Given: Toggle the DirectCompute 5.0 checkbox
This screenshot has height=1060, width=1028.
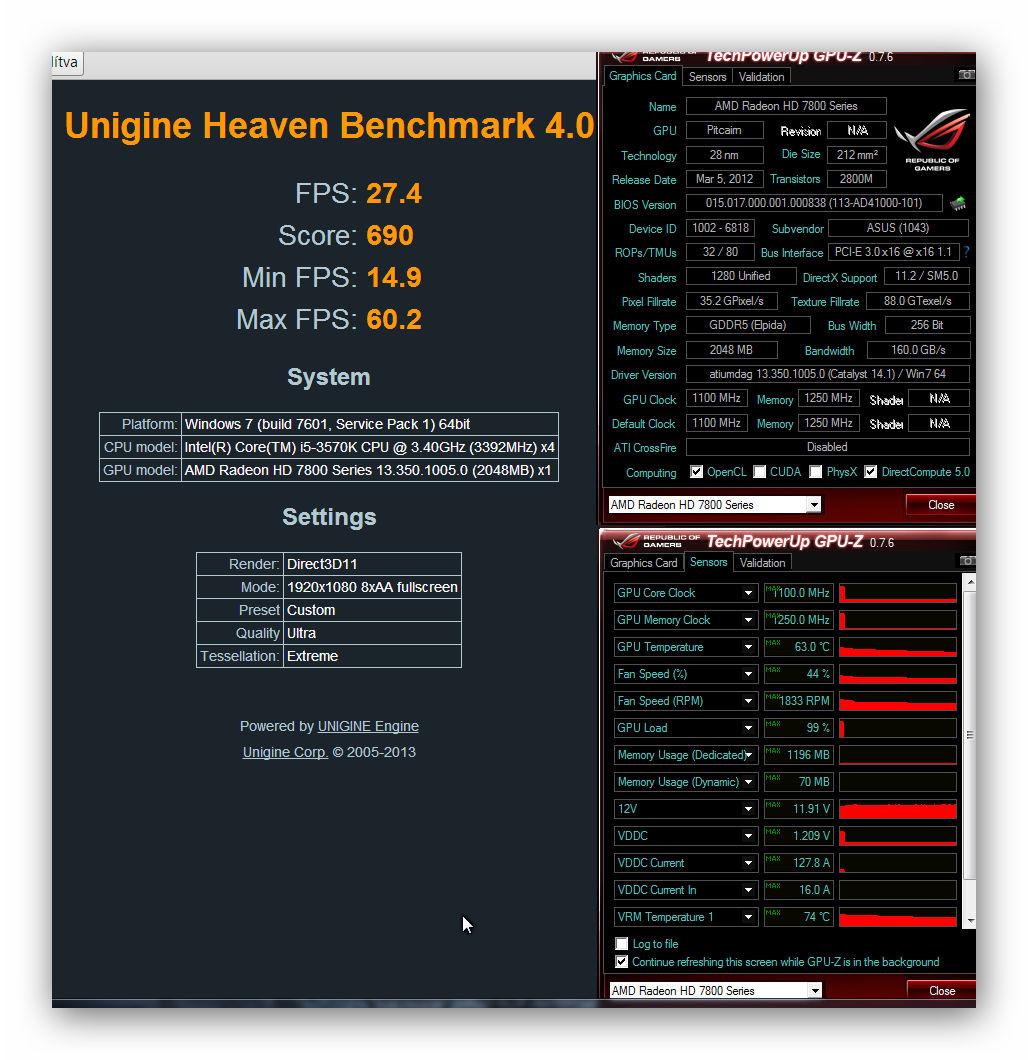Looking at the screenshot, I should (x=871, y=472).
